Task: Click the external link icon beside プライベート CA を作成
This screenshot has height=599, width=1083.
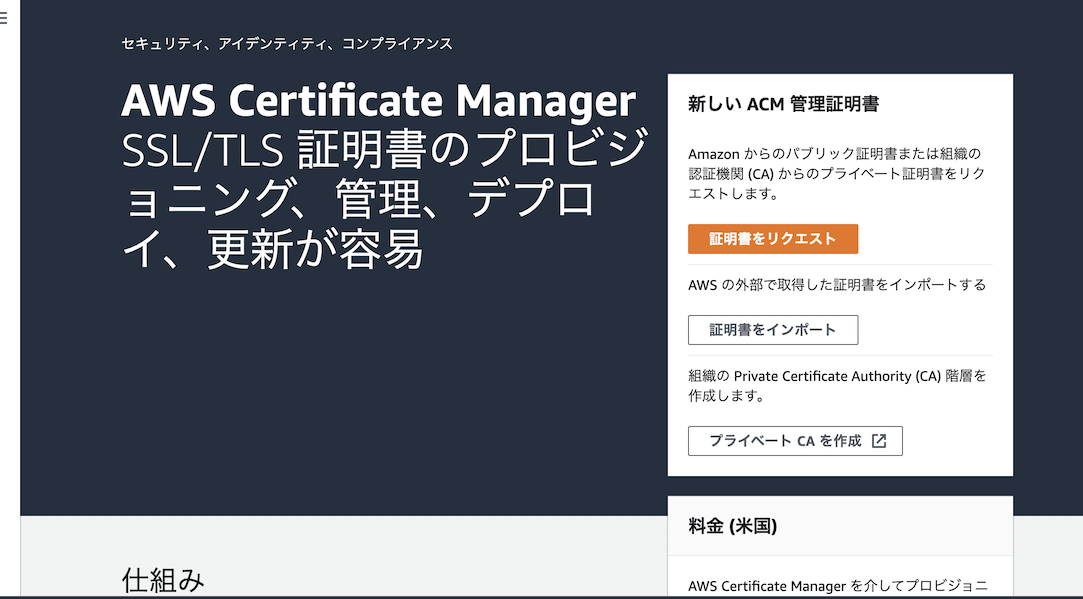Action: (x=879, y=441)
